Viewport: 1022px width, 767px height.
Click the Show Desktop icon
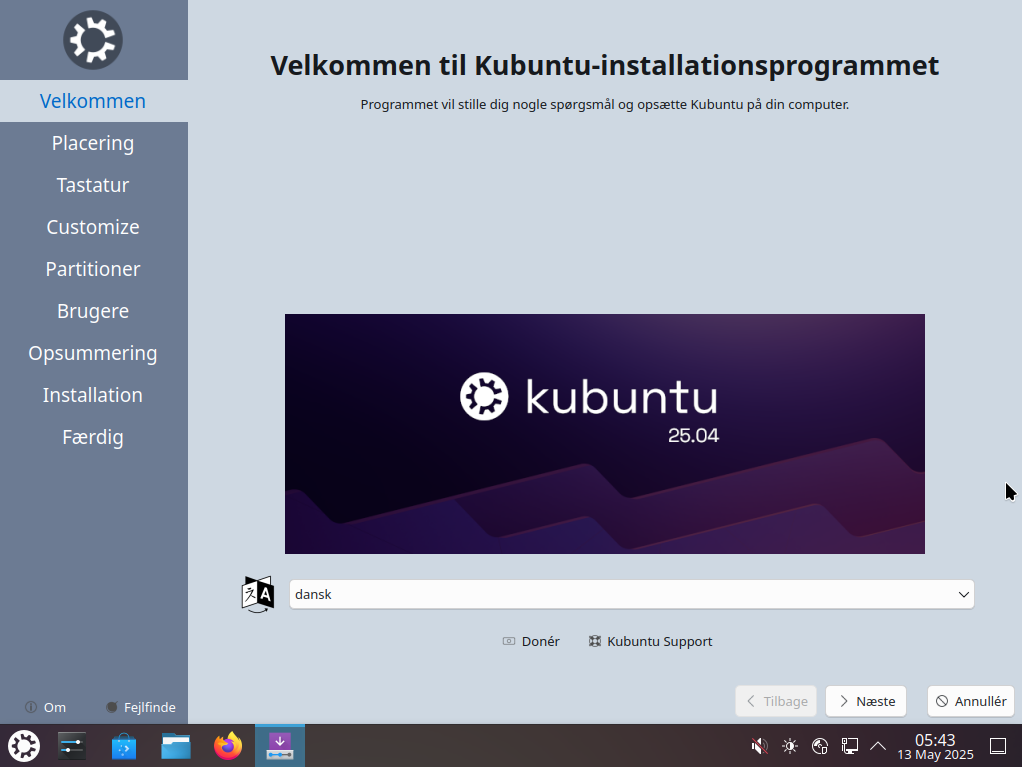click(x=998, y=746)
